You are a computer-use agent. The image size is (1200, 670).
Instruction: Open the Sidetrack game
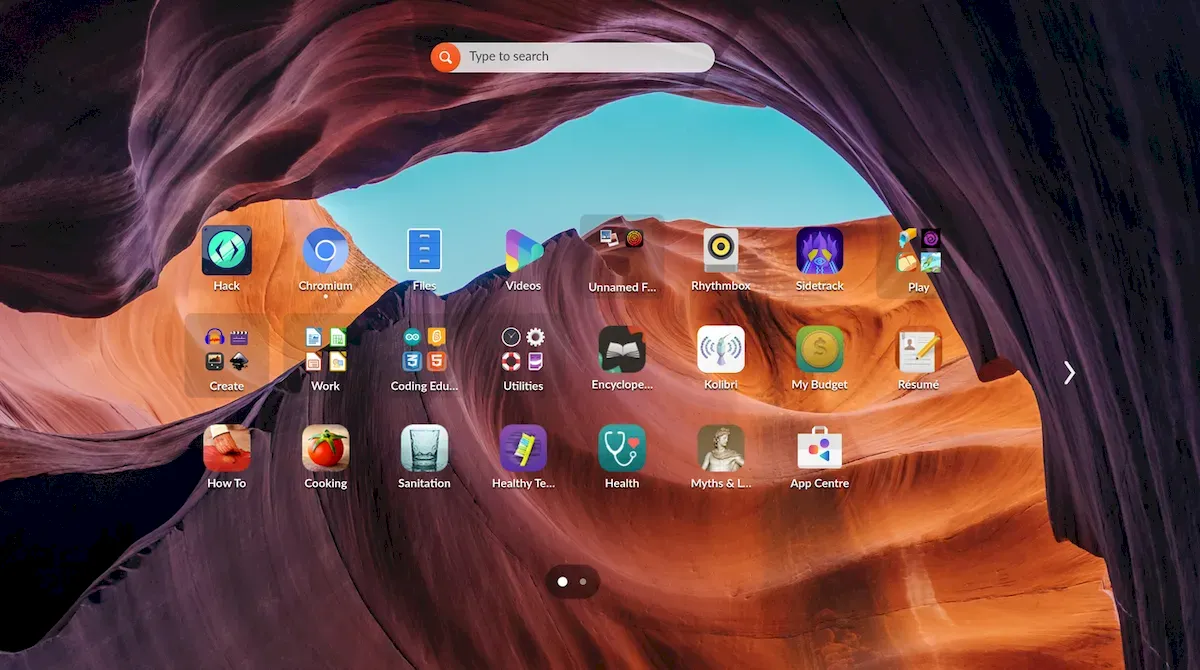point(820,251)
